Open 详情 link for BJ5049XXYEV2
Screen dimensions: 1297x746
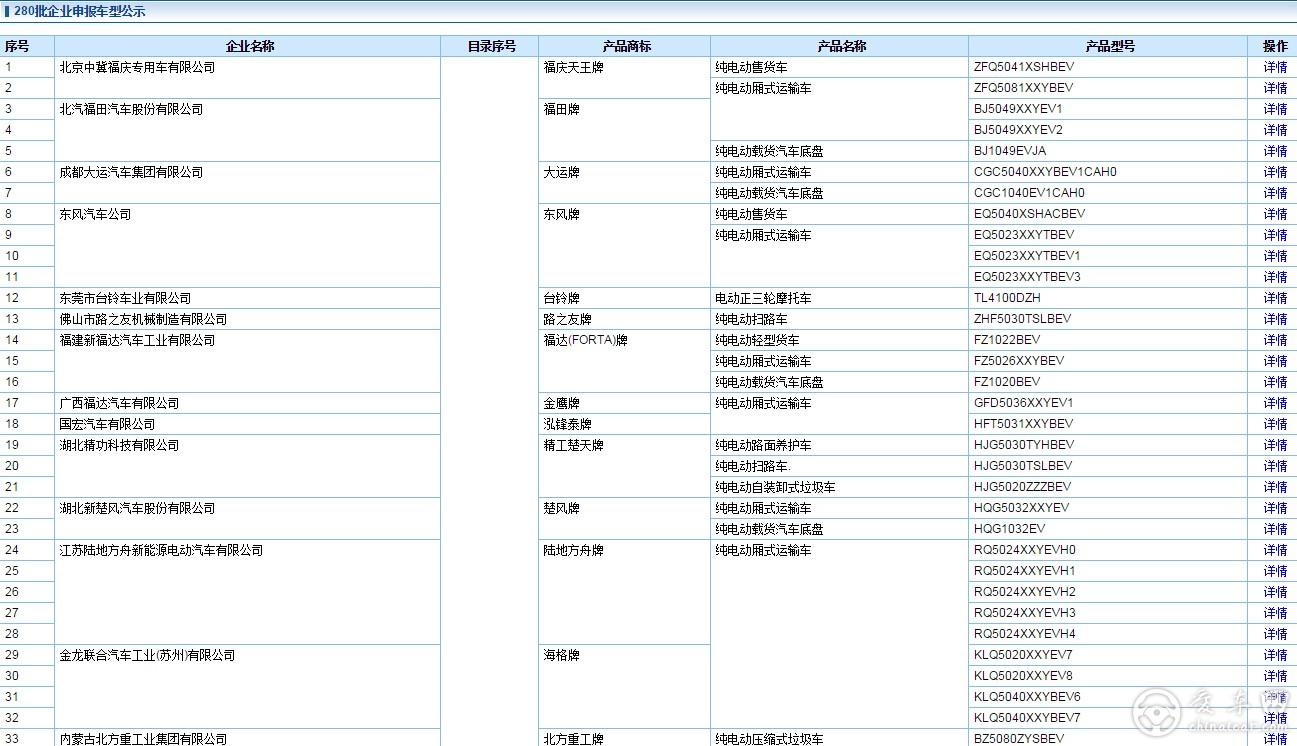click(x=1275, y=131)
